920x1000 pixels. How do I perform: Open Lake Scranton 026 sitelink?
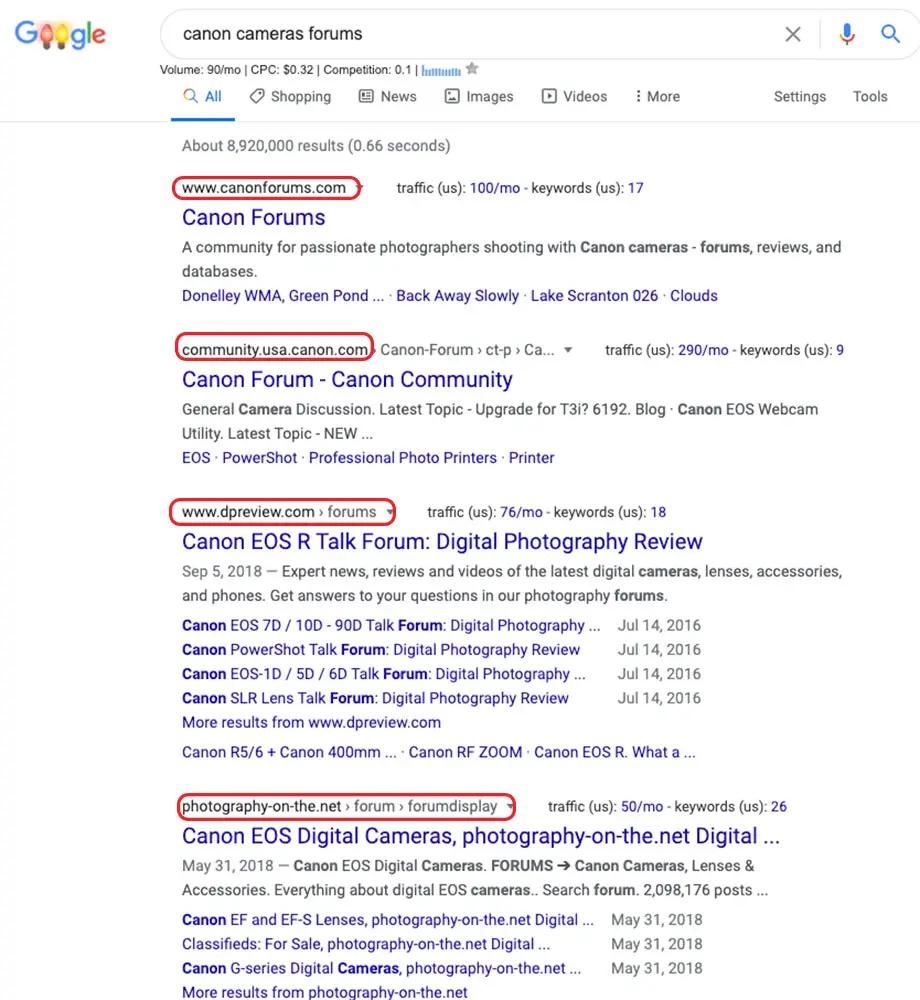click(x=594, y=296)
